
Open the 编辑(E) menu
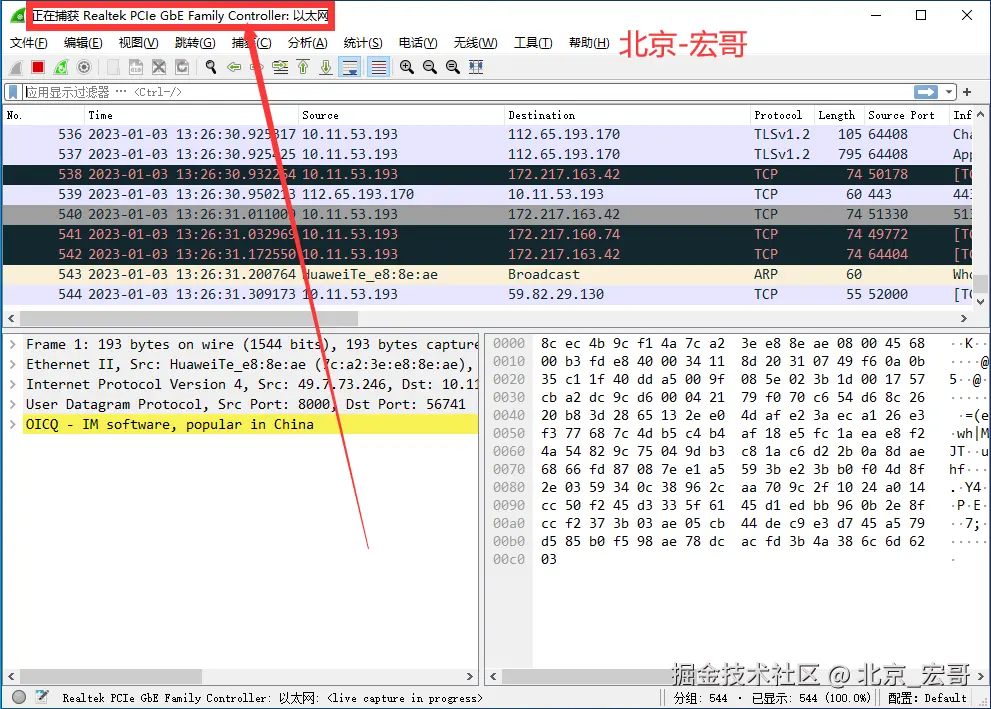(x=83, y=43)
